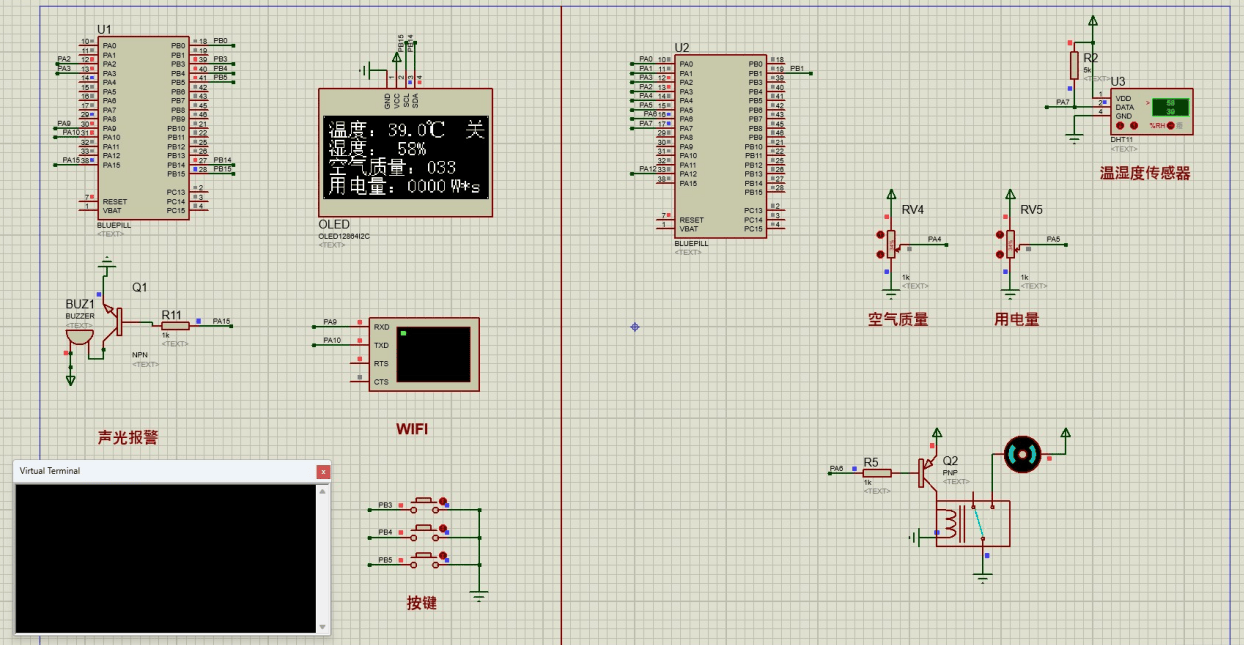Click the RV4 potentiometer increase arrow

(880, 236)
